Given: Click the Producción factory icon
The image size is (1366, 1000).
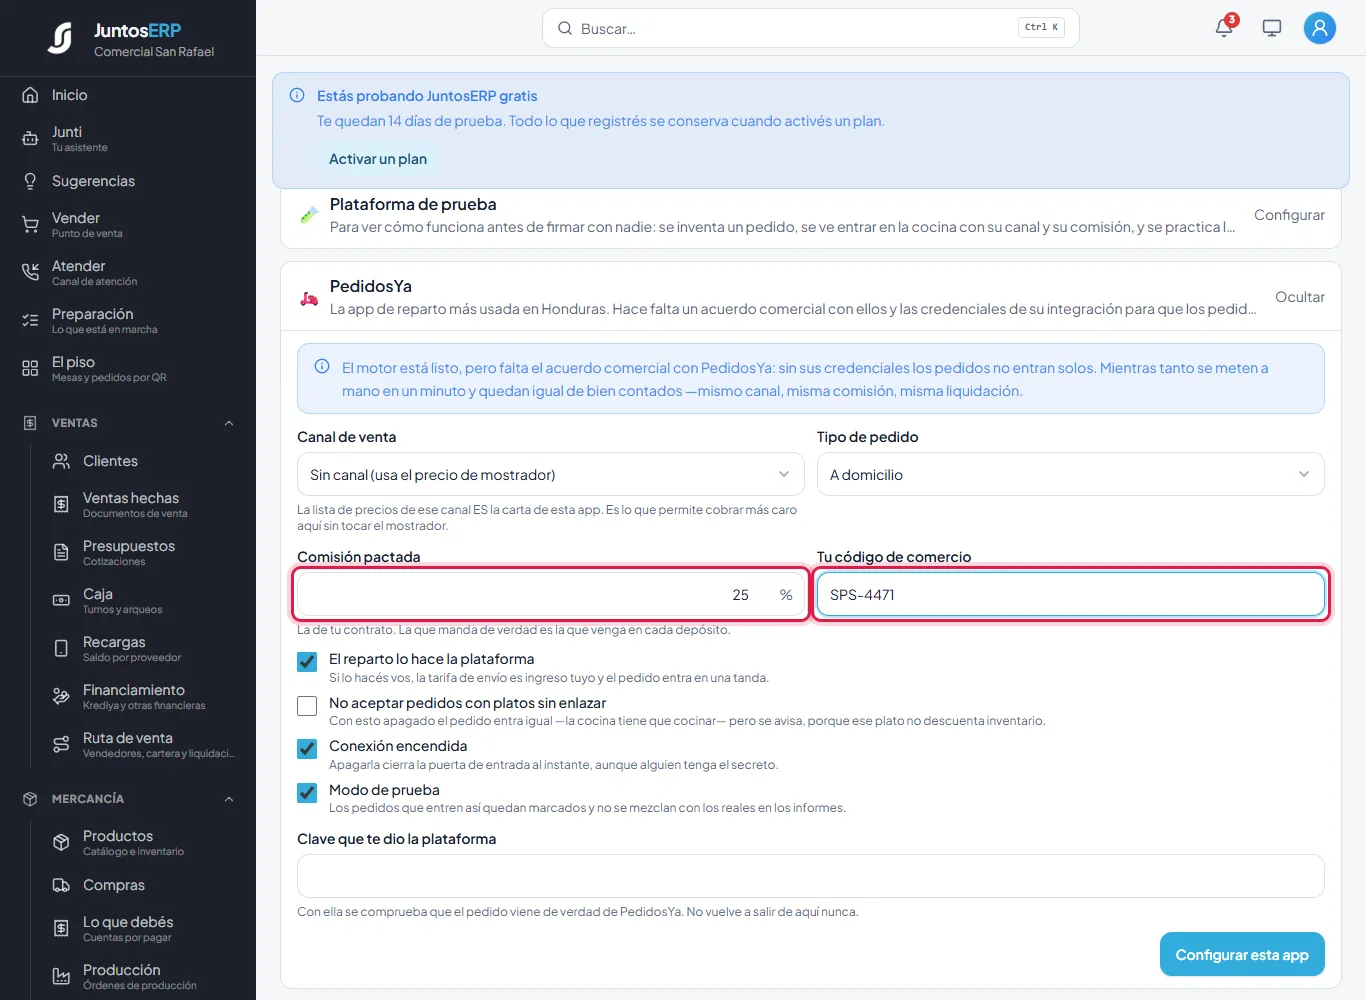Looking at the screenshot, I should point(61,976).
